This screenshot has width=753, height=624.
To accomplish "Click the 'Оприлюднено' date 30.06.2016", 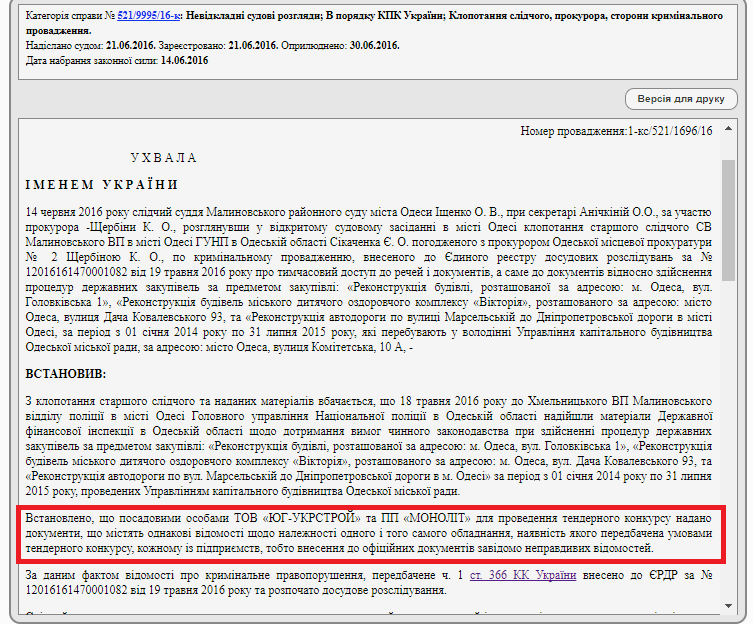I will [x=369, y=46].
